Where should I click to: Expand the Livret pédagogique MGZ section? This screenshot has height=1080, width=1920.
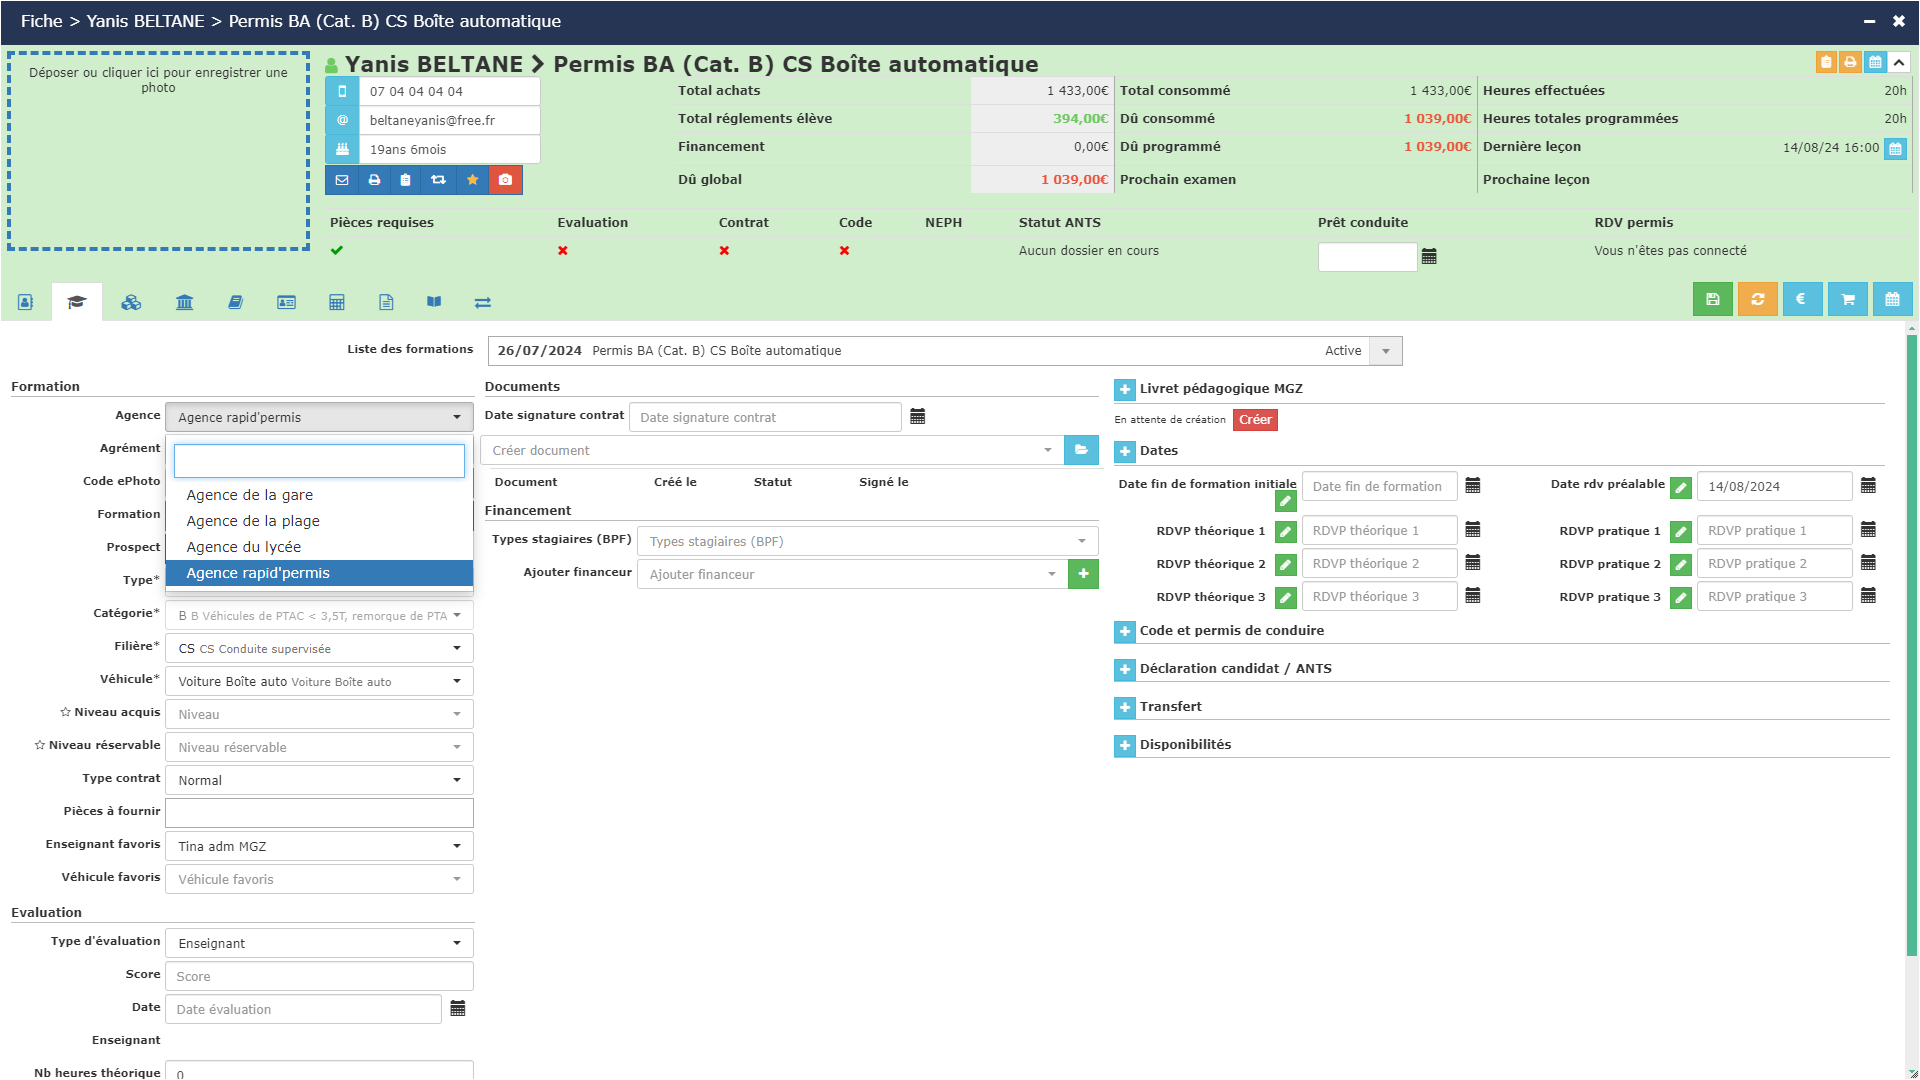pos(1125,389)
